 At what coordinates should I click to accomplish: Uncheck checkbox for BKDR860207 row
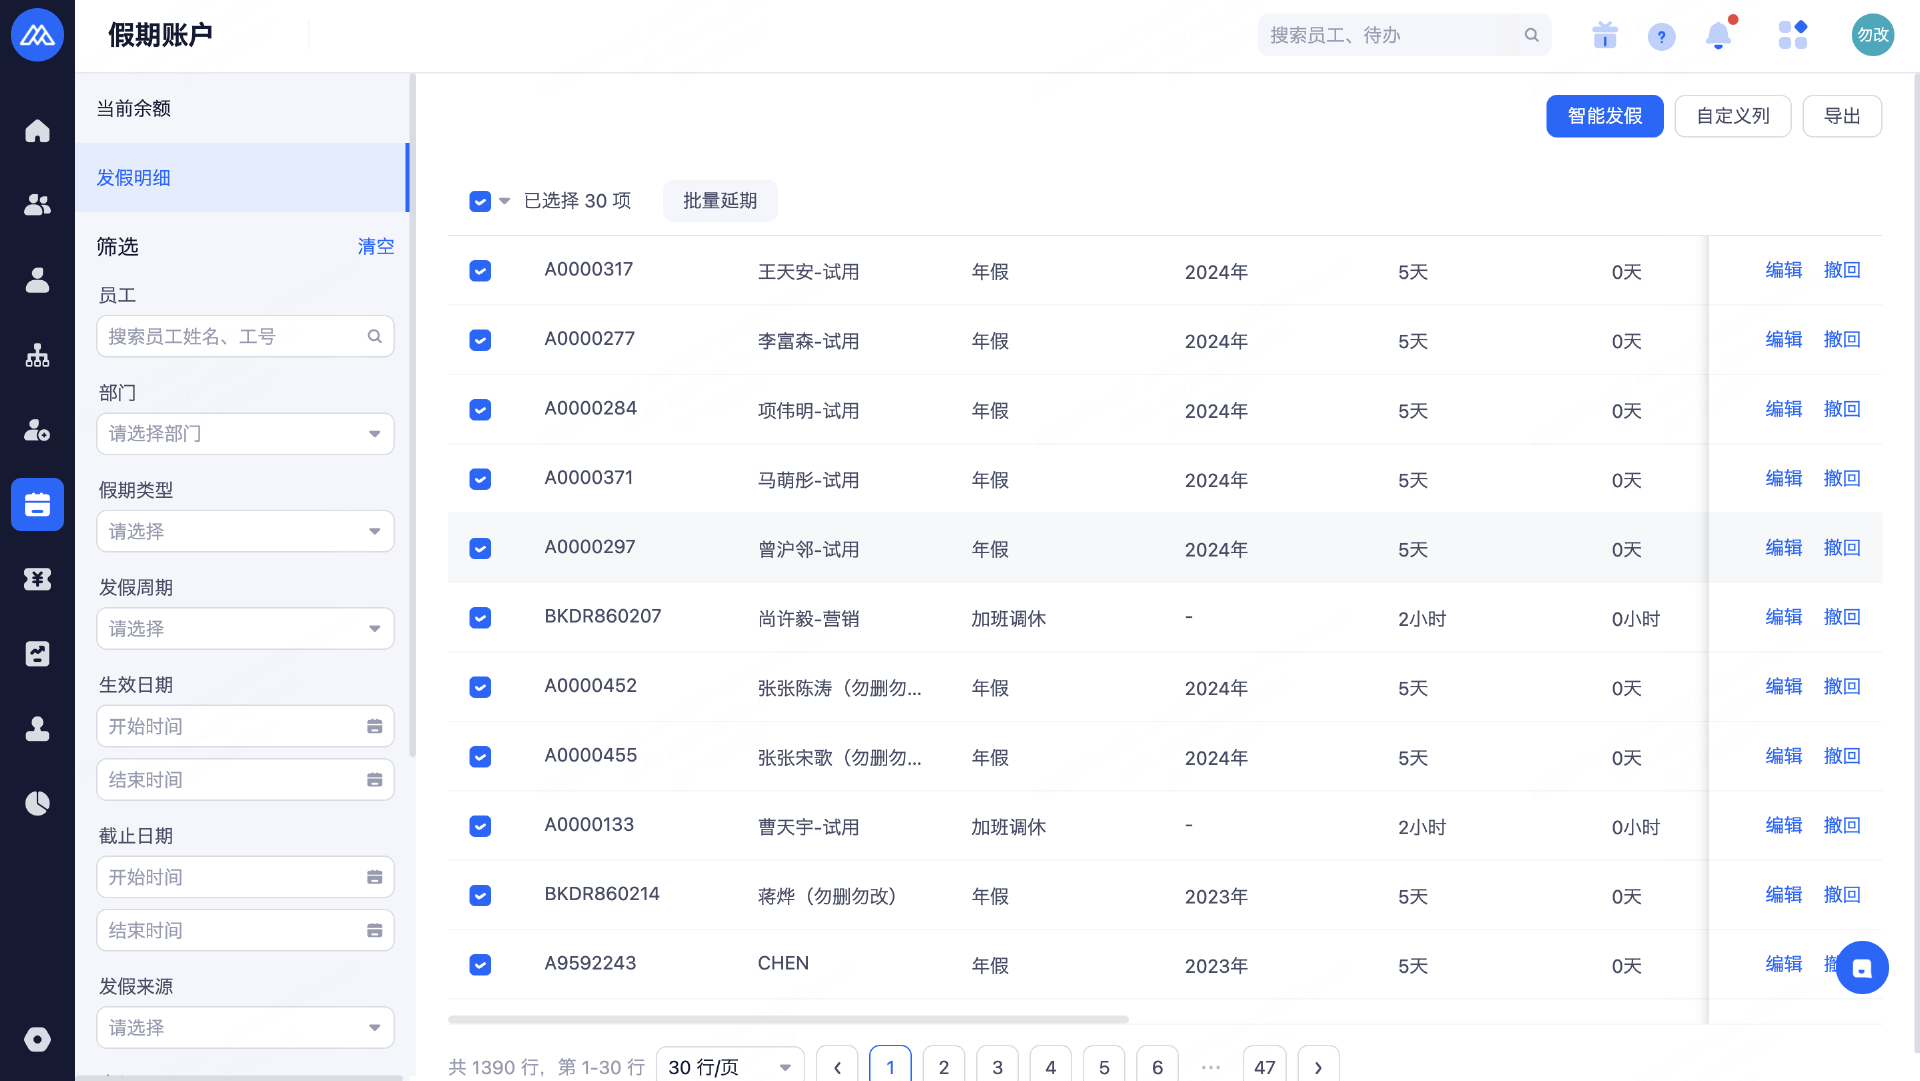coord(480,618)
